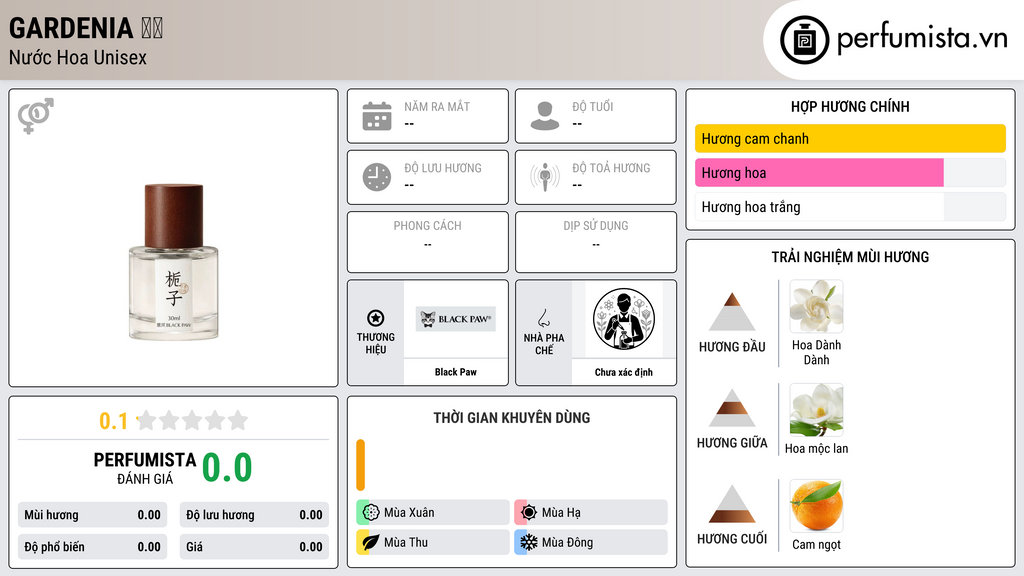Click the Hợp hương chính heading
The image size is (1024, 576).
[x=850, y=106]
